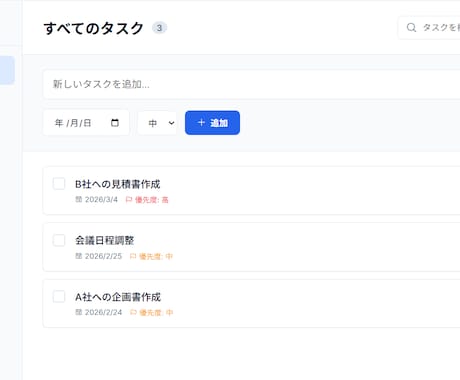Click the すべてのタスク heading
Image resolution: width=460 pixels, height=380 pixels.
coord(94,28)
